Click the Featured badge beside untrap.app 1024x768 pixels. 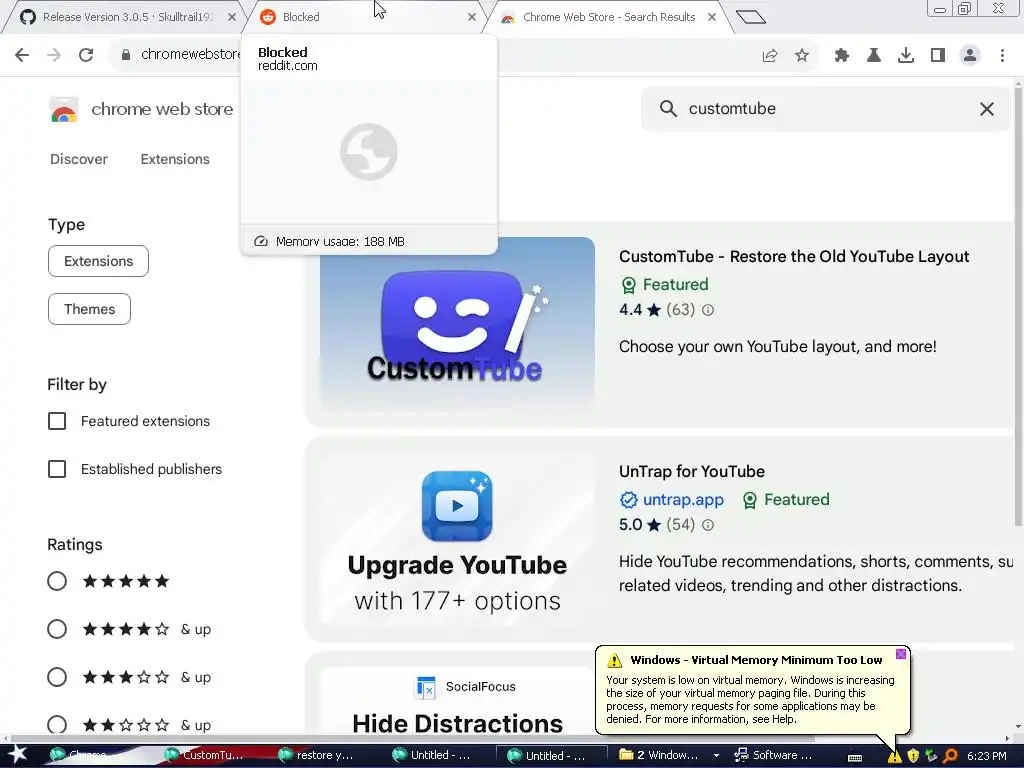[x=786, y=500]
